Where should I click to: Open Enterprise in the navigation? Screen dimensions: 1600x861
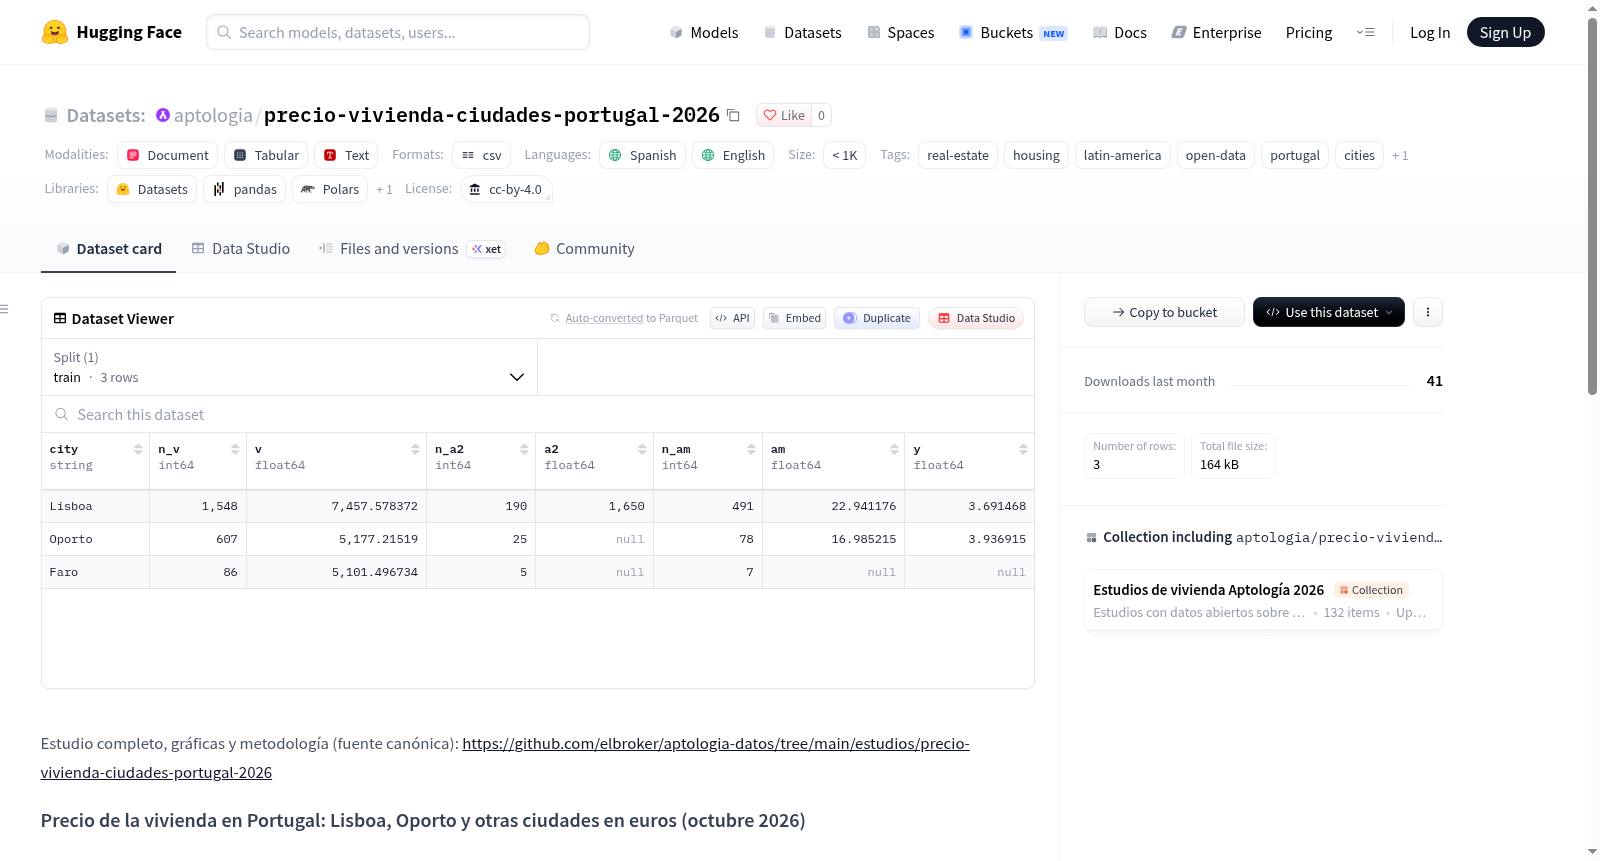click(1216, 32)
